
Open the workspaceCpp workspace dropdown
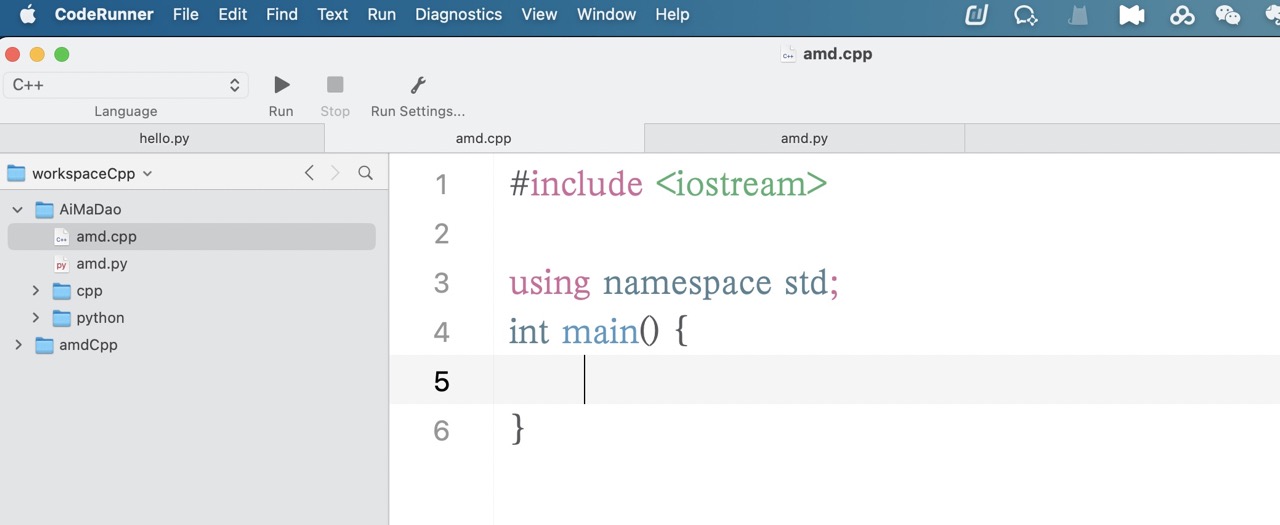click(92, 173)
